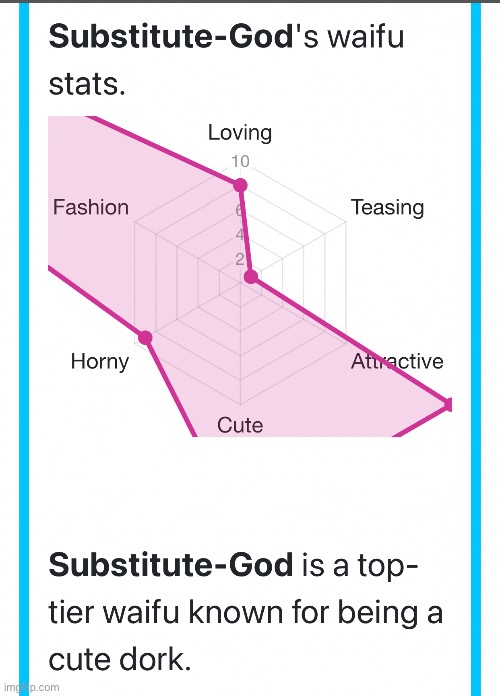This screenshot has height=696, width=500.
Task: Select the Teasing axis label
Action: [x=387, y=207]
